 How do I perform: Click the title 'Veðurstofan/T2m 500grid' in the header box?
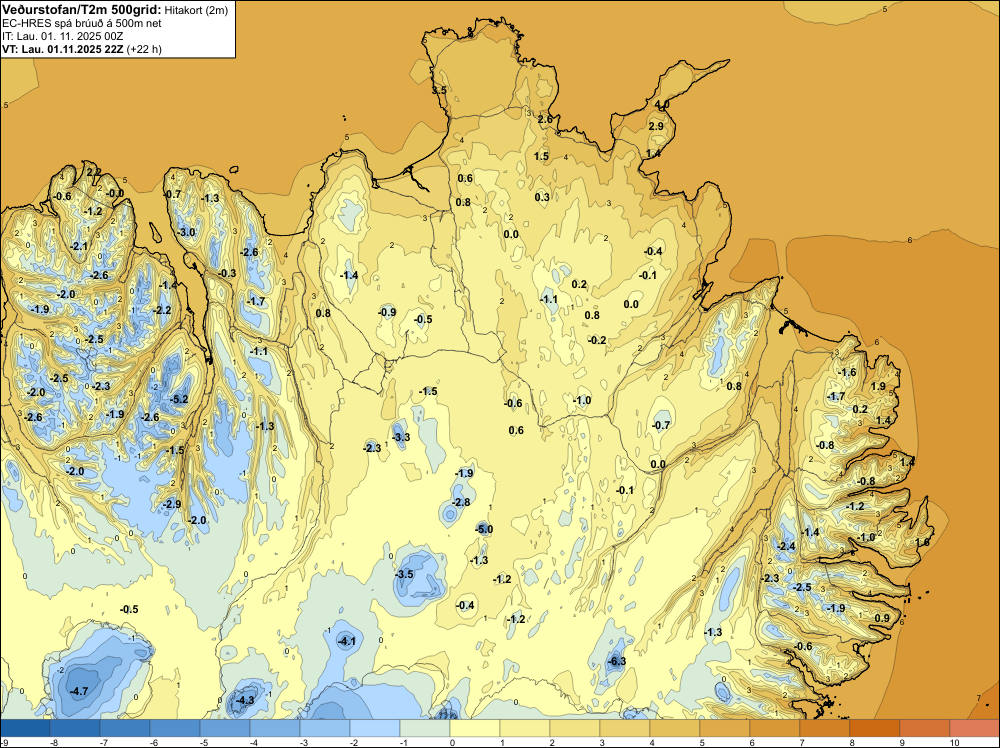pyautogui.click(x=81, y=10)
